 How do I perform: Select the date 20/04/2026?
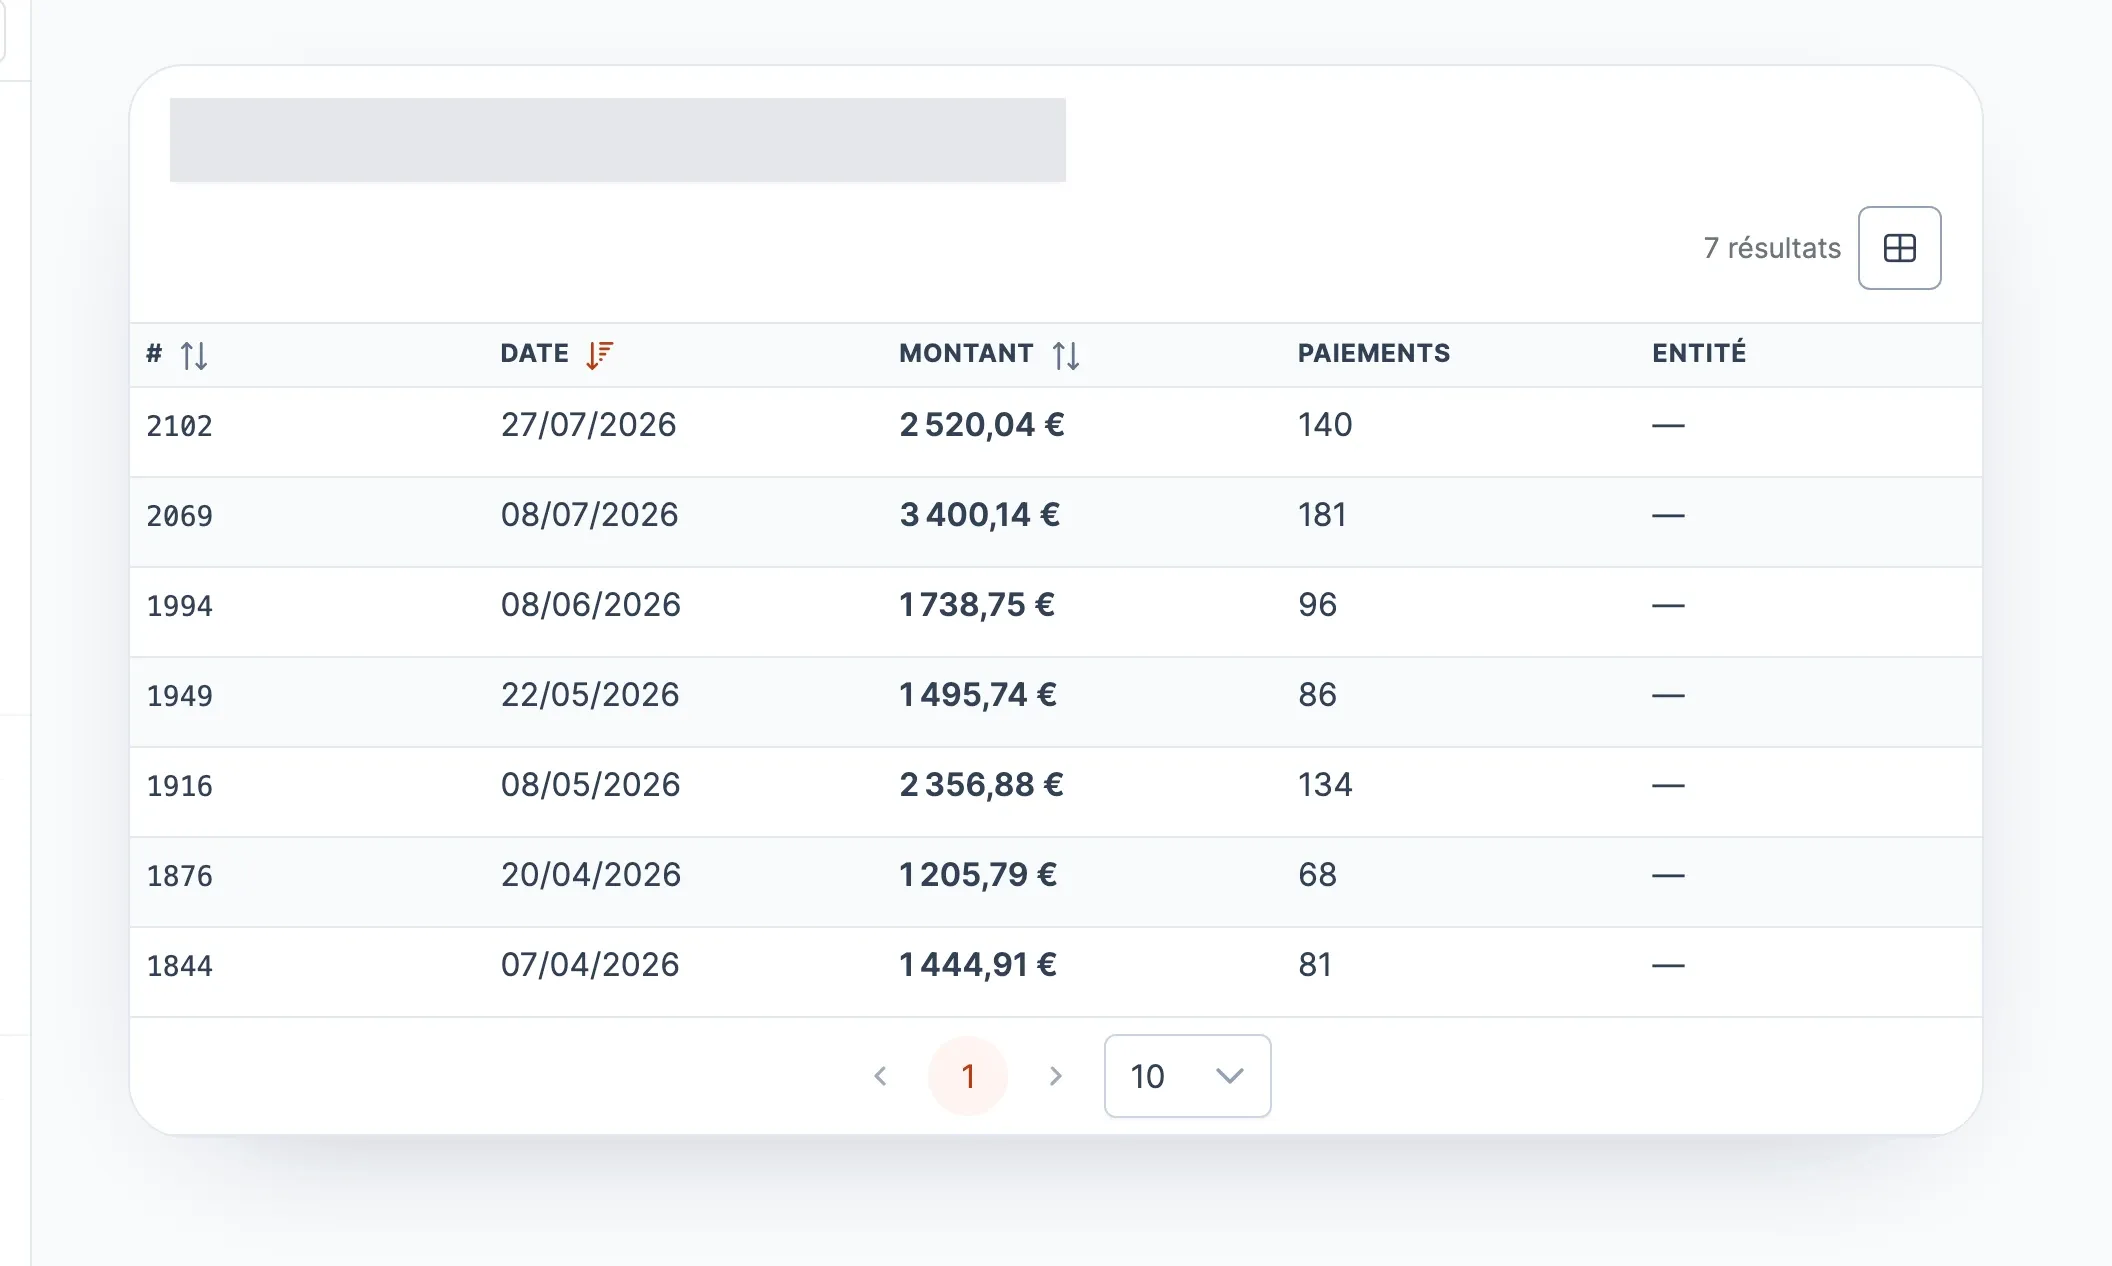click(590, 875)
